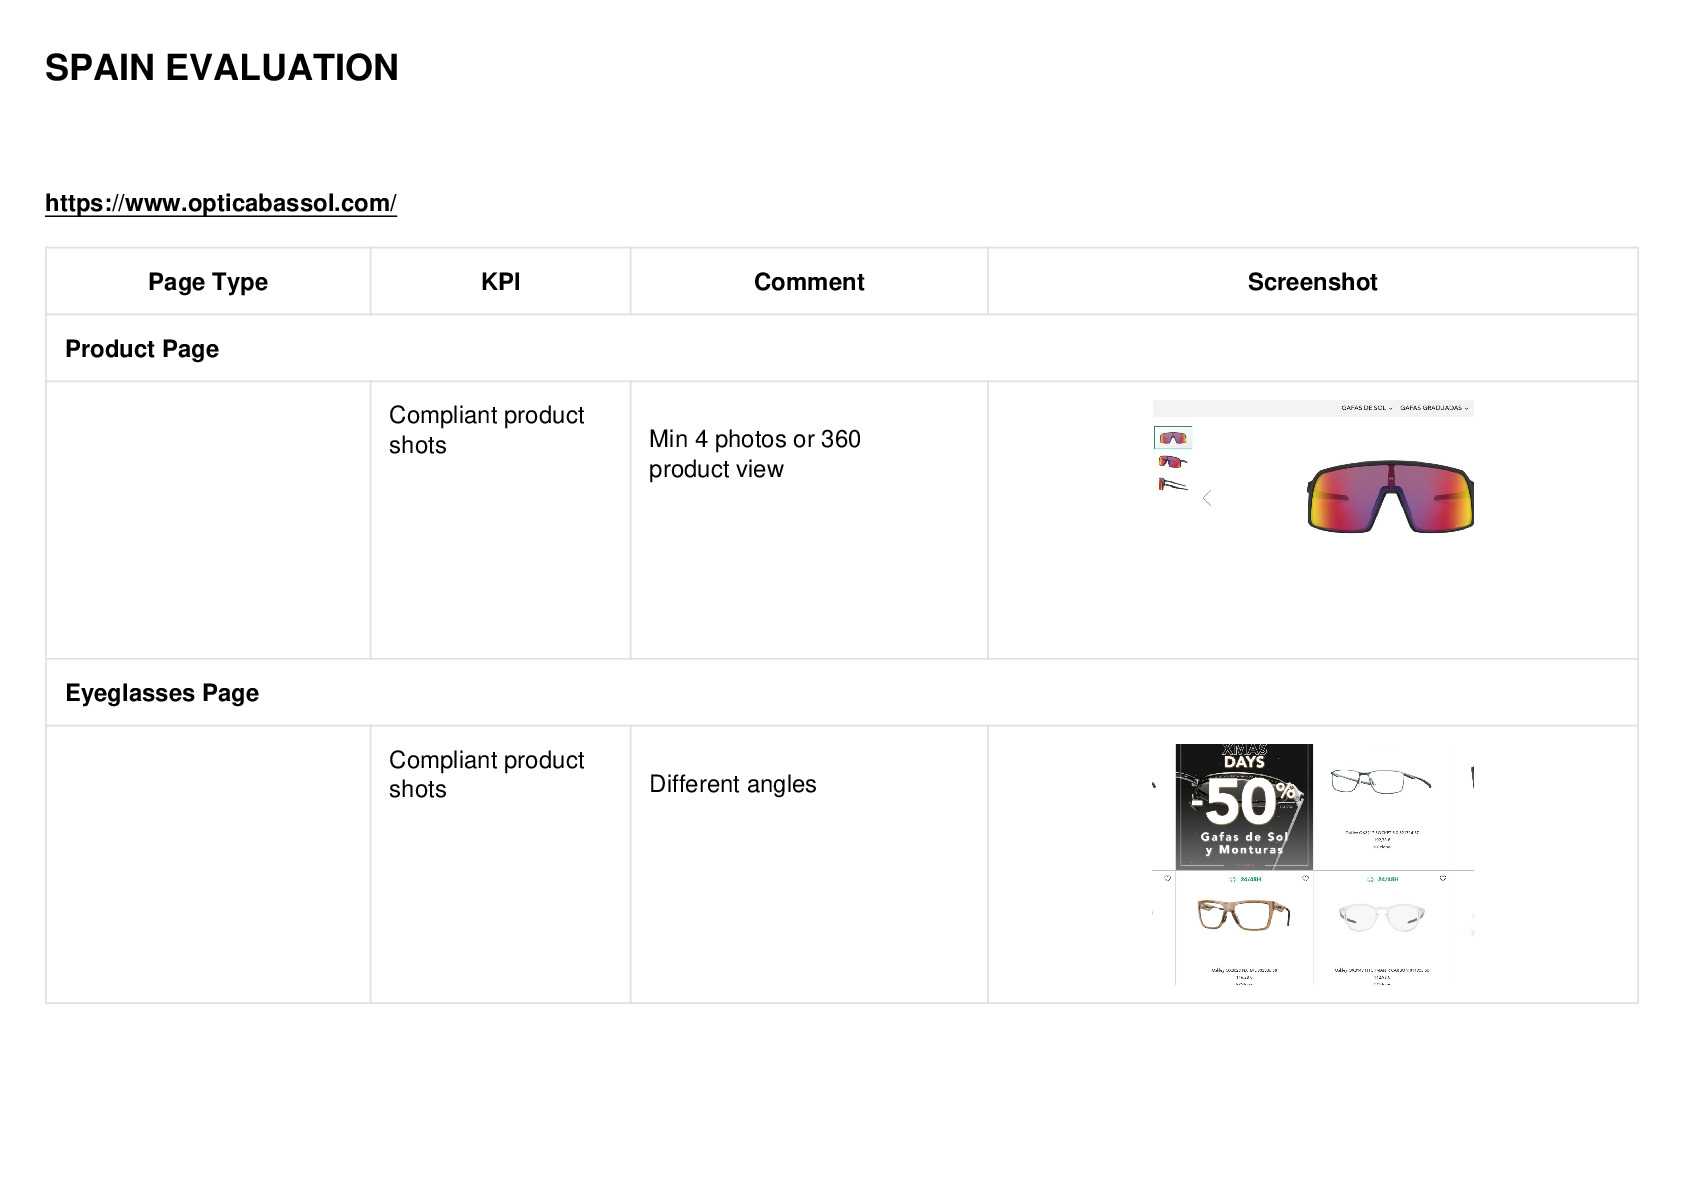Click 24/48H delivery icon above brown glasses
Viewport: 1684px width, 1191px height.
[x=1245, y=879]
